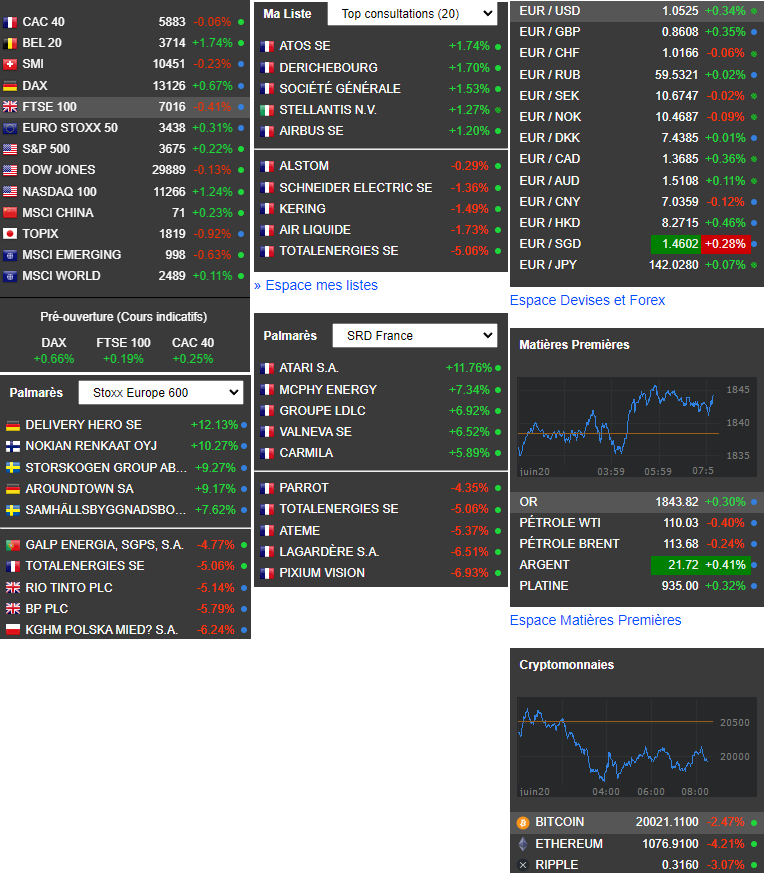Viewport: 765px width, 873px height.
Task: Select the MSCI WORLD index row
Action: [x=125, y=276]
